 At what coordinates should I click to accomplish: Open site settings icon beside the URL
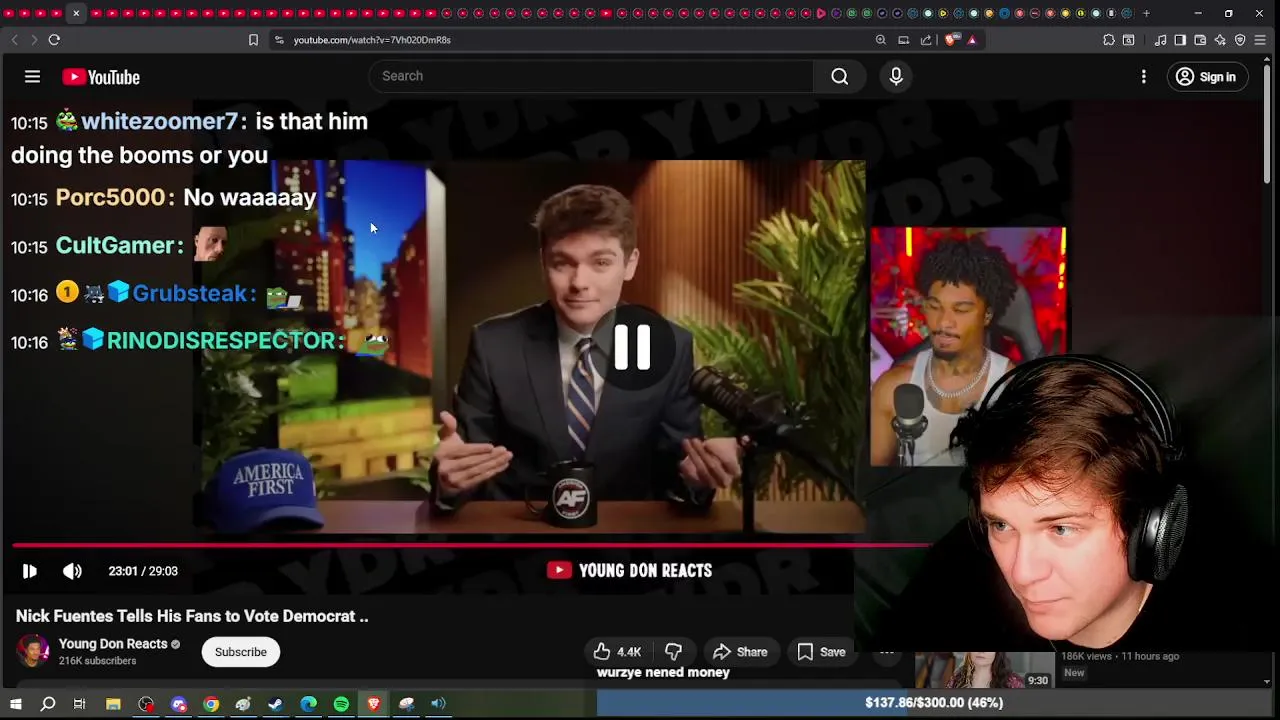279,40
